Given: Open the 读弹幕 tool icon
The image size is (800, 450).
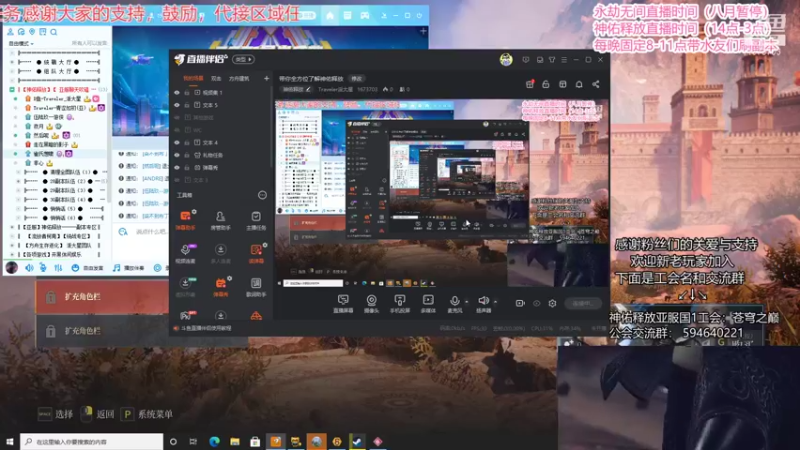Looking at the screenshot, I should [x=256, y=254].
